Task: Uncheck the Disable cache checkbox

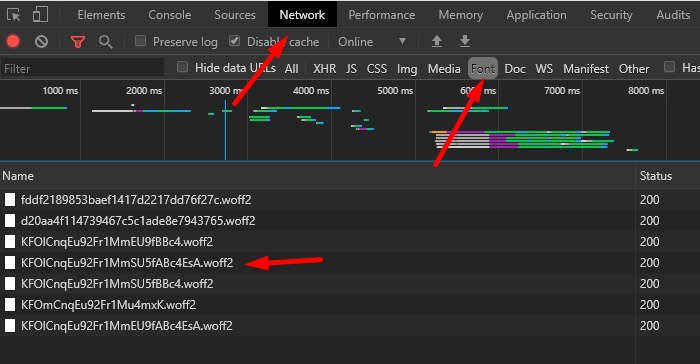Action: (234, 41)
